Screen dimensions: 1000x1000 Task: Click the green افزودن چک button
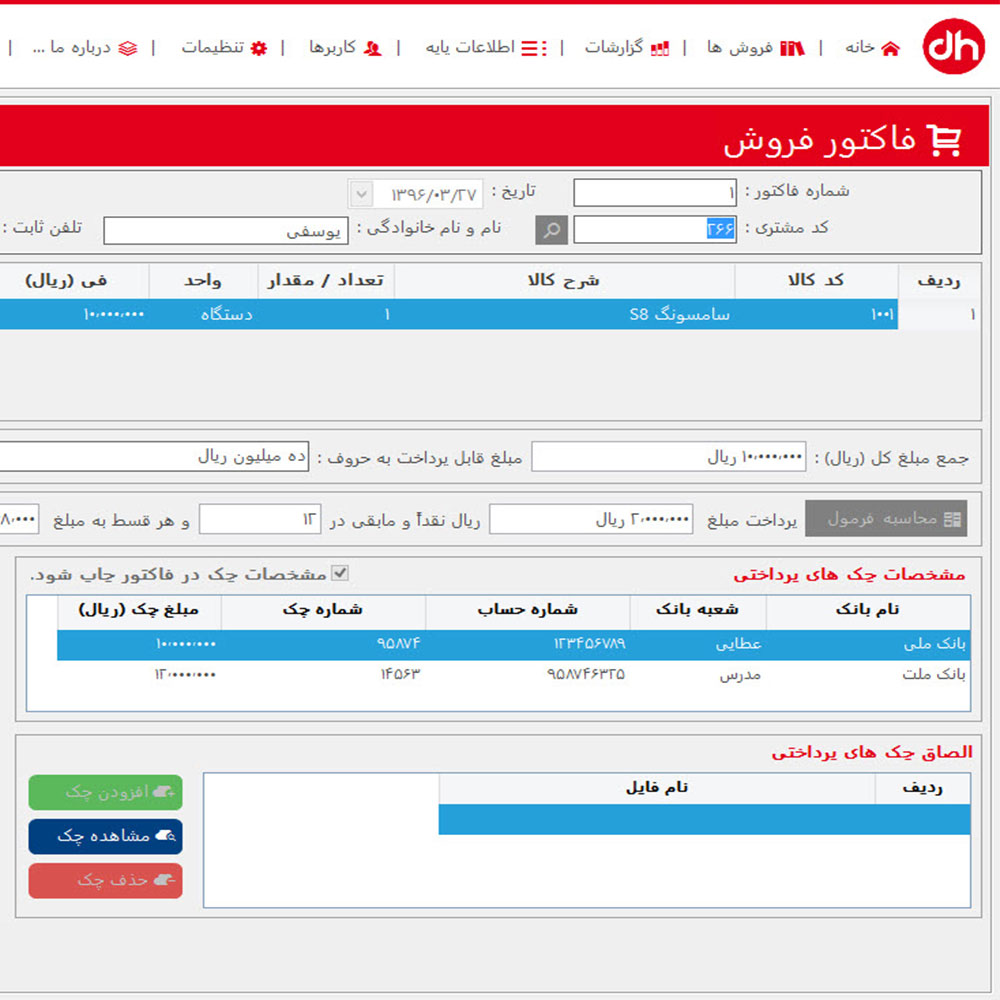tap(105, 792)
